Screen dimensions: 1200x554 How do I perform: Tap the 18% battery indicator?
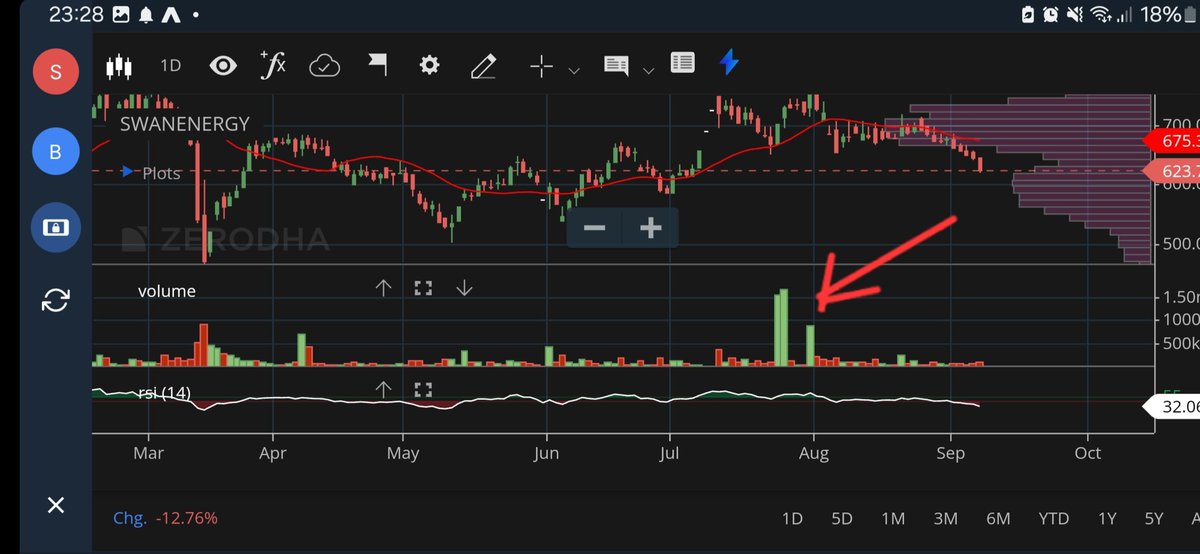1169,15
